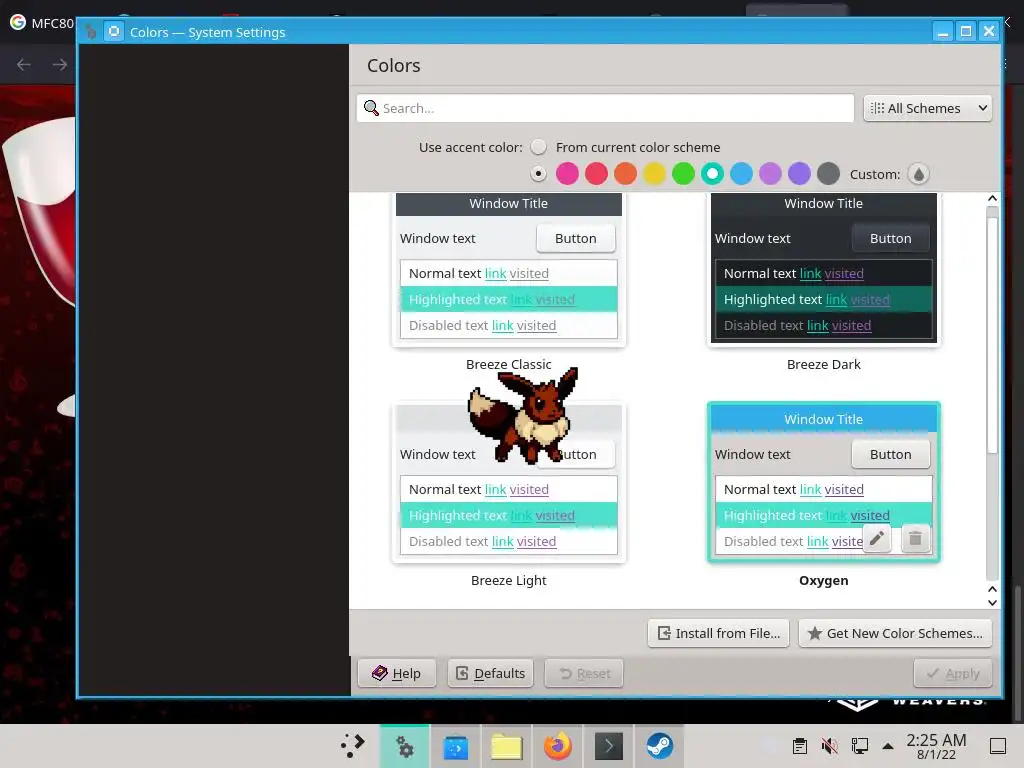1024x768 pixels.
Task: Click show desktop icon at taskbar end
Action: point(998,746)
